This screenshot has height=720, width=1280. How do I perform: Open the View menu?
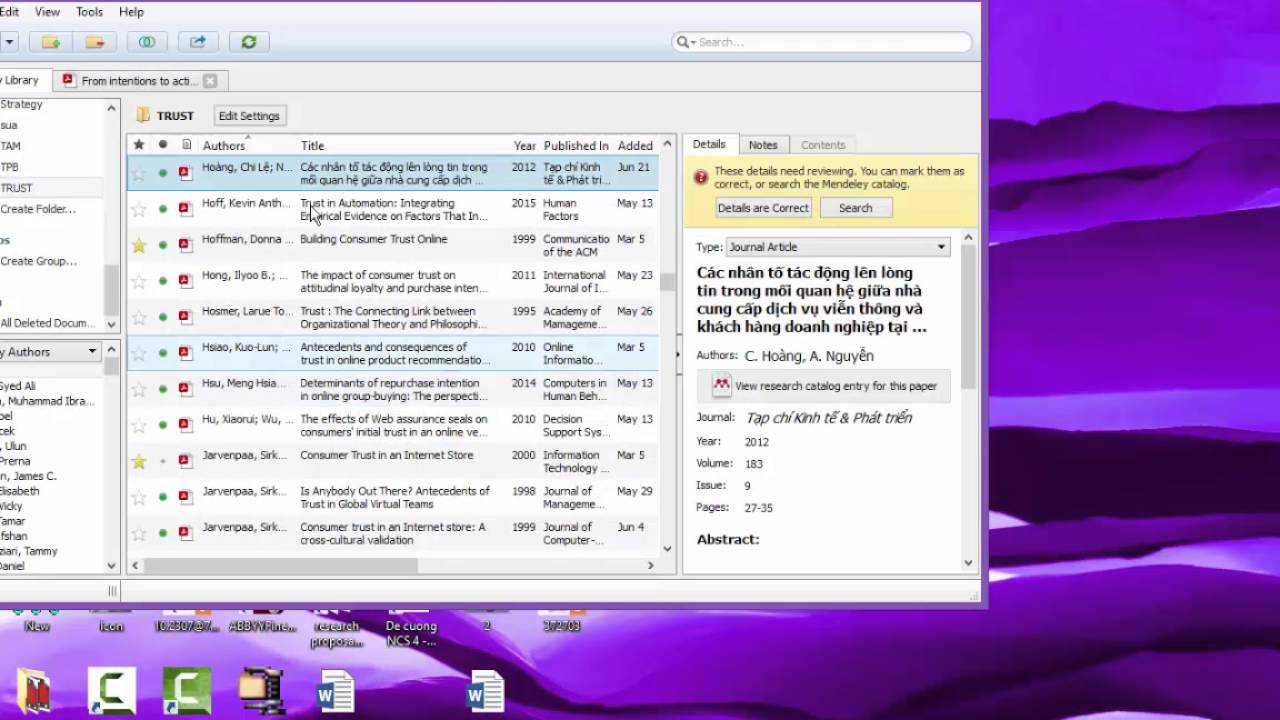pos(47,12)
